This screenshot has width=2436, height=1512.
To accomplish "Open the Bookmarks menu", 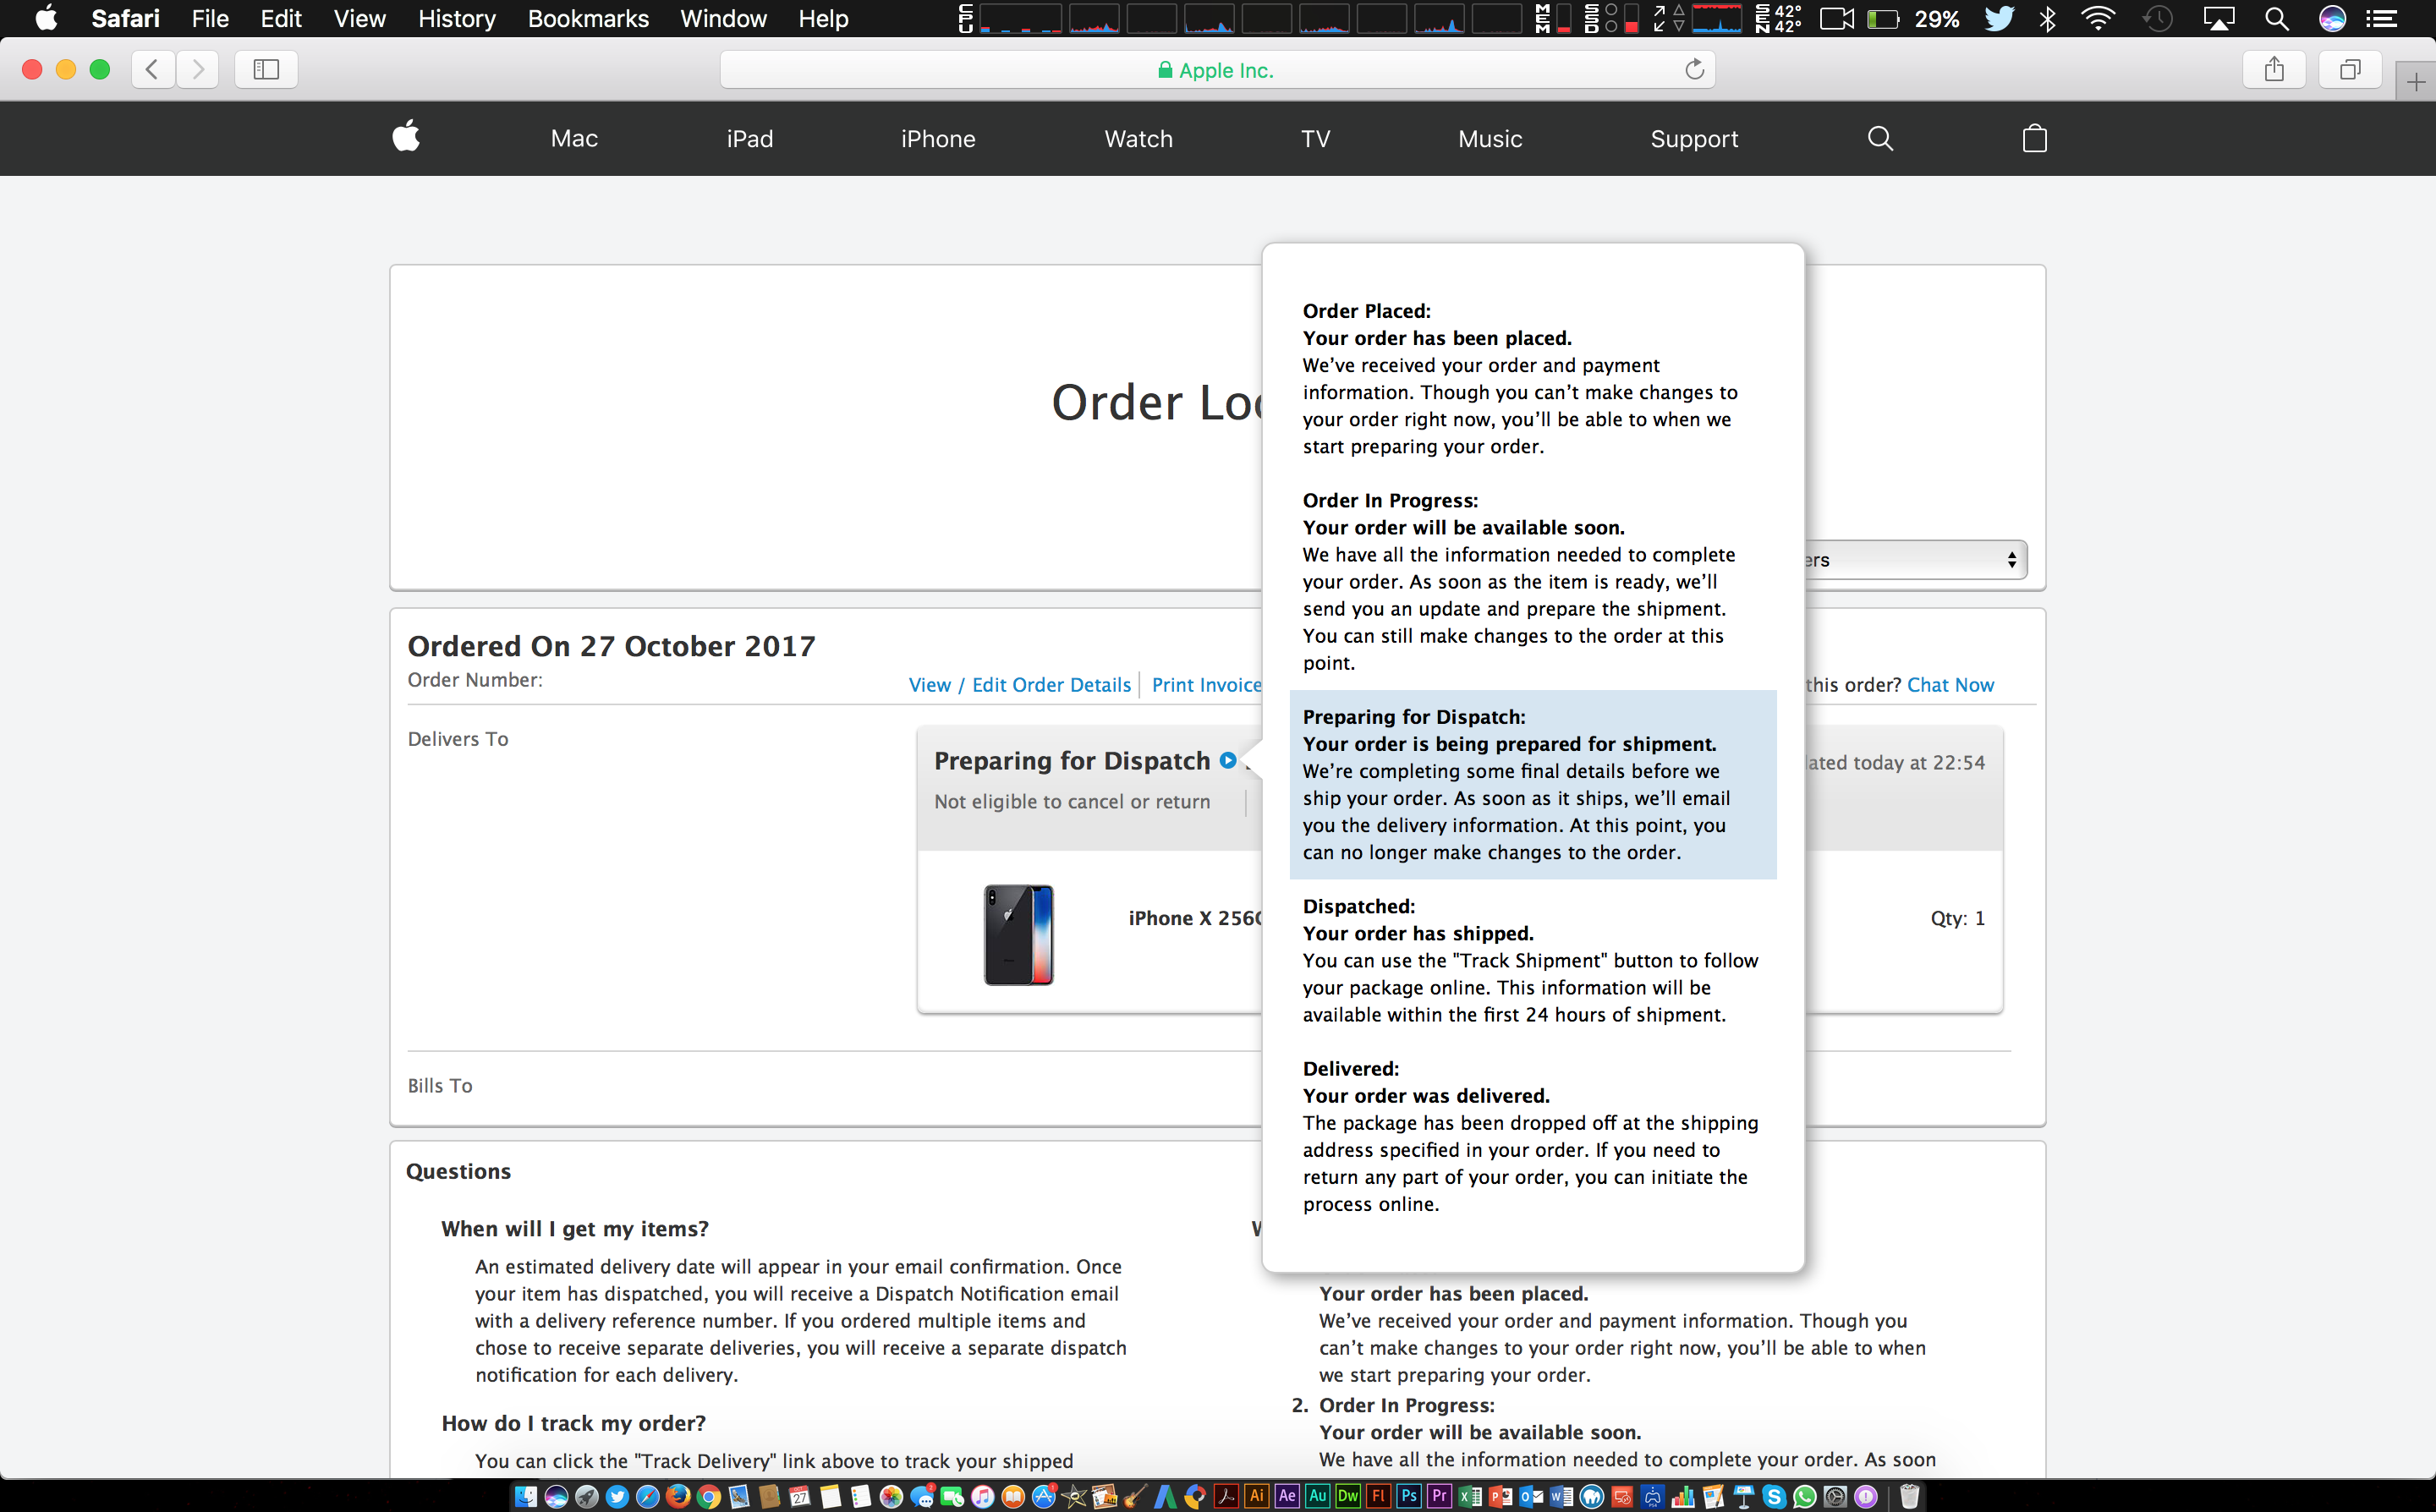I will click(x=588, y=18).
